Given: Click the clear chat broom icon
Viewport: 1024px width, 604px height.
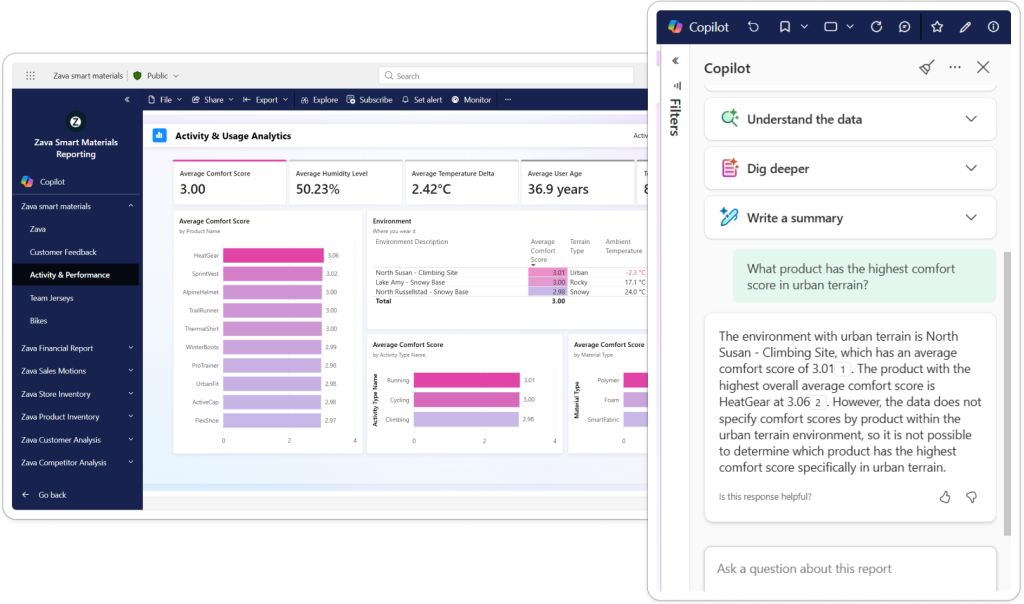Looking at the screenshot, I should [927, 68].
